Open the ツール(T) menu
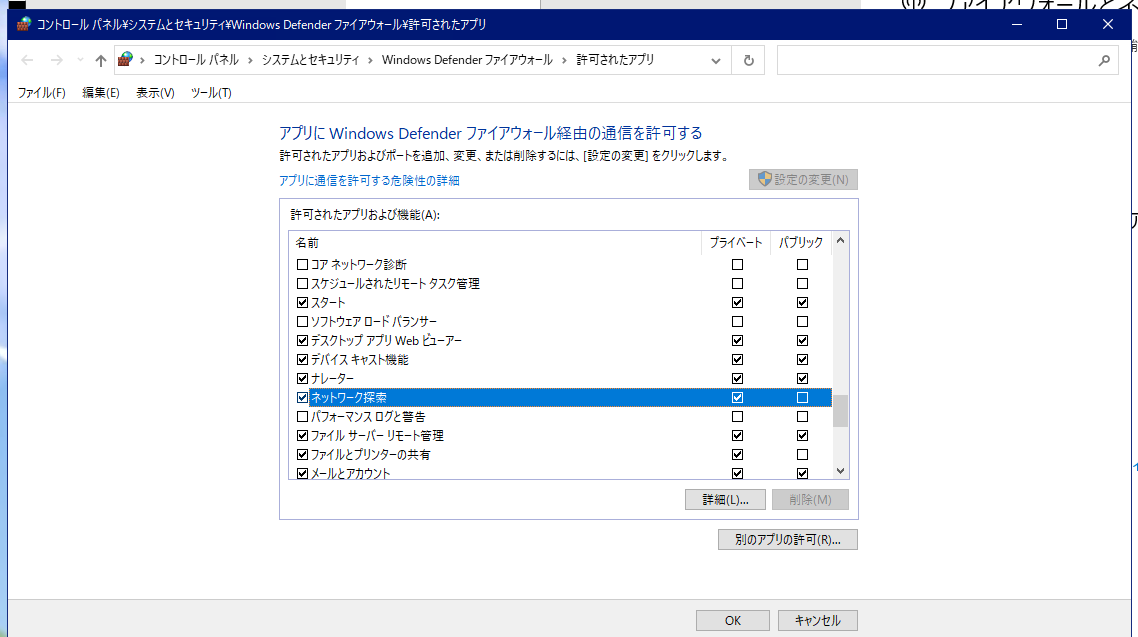Image resolution: width=1138 pixels, height=637 pixels. 211,93
